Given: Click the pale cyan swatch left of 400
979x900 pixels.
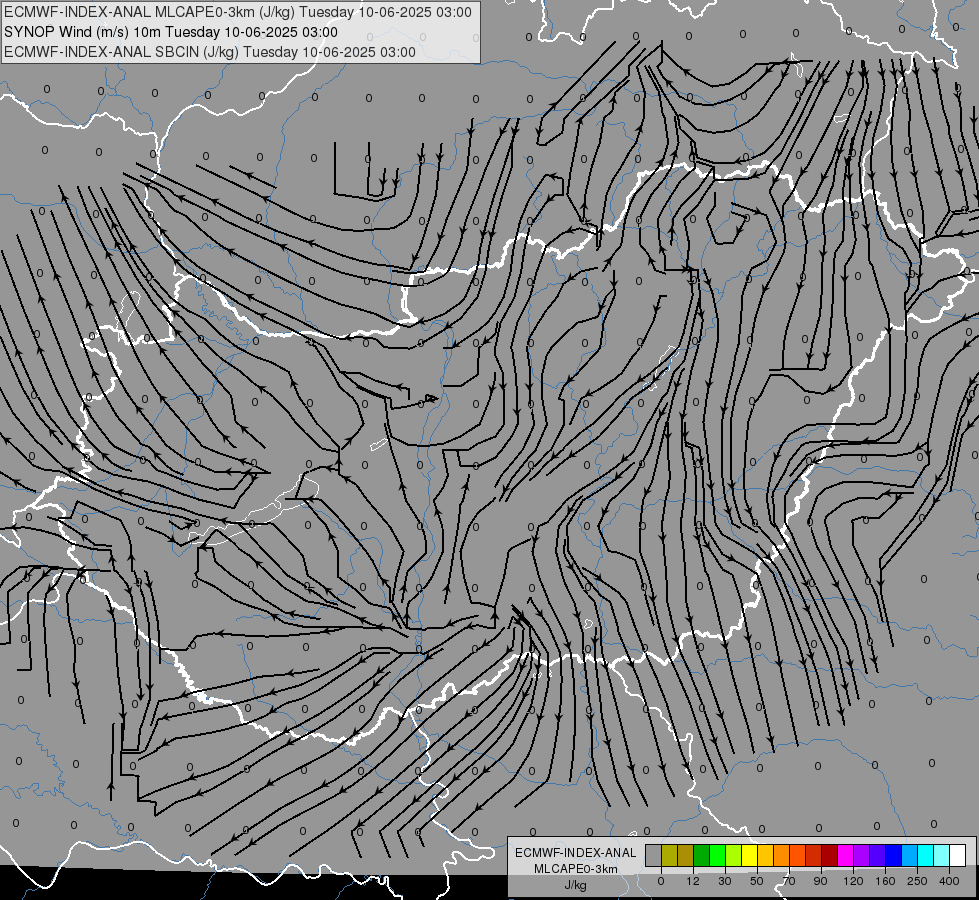Looking at the screenshot, I should point(942,856).
